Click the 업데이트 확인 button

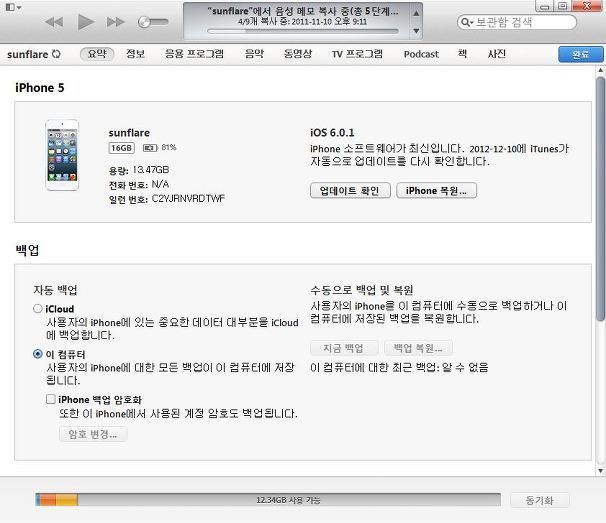pos(350,191)
